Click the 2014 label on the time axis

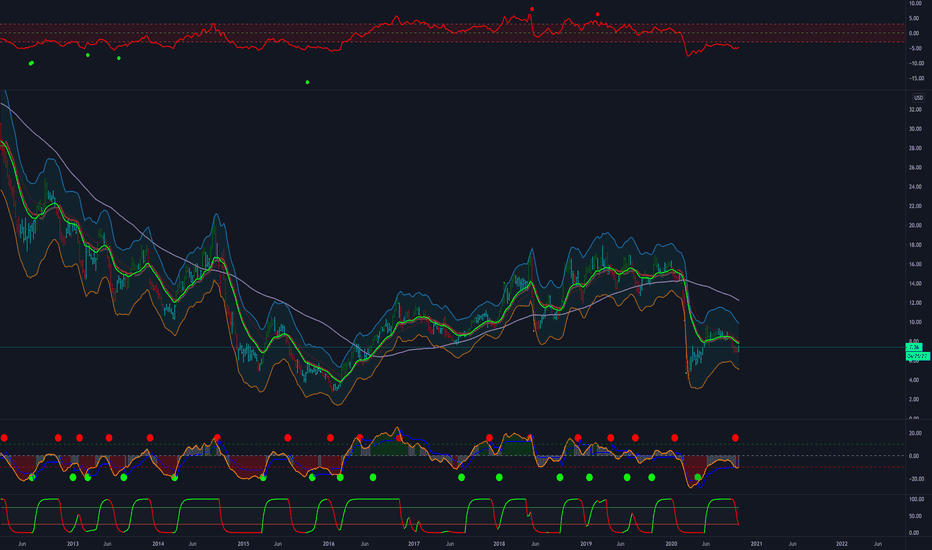pyautogui.click(x=158, y=543)
